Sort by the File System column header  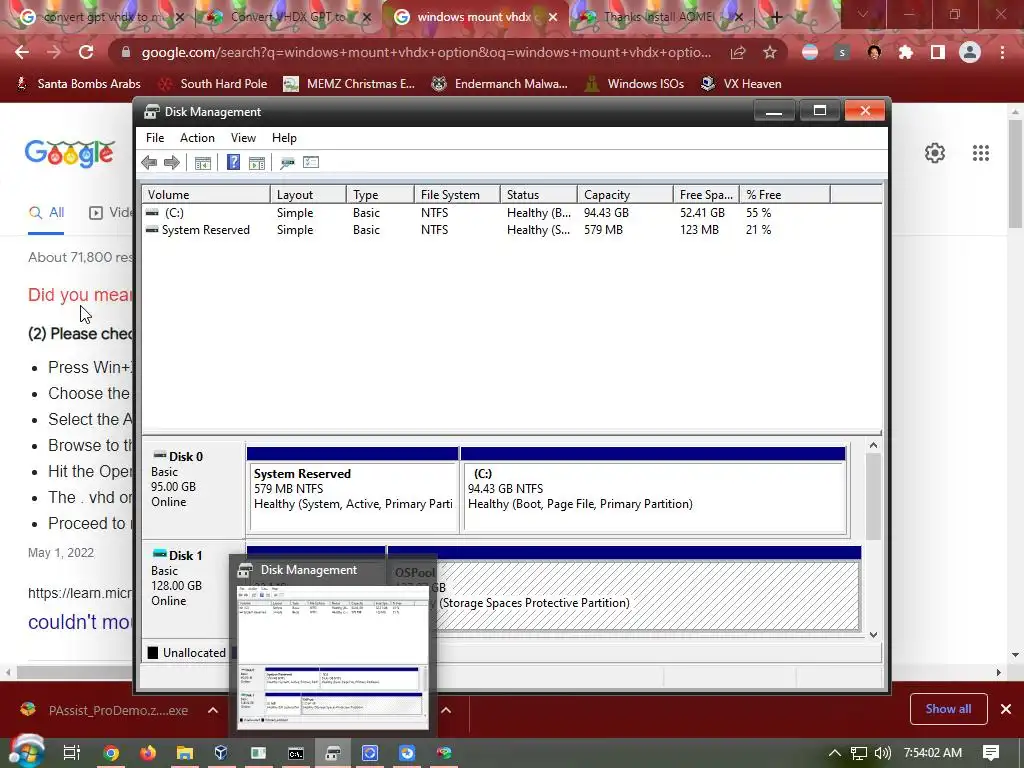click(457, 195)
